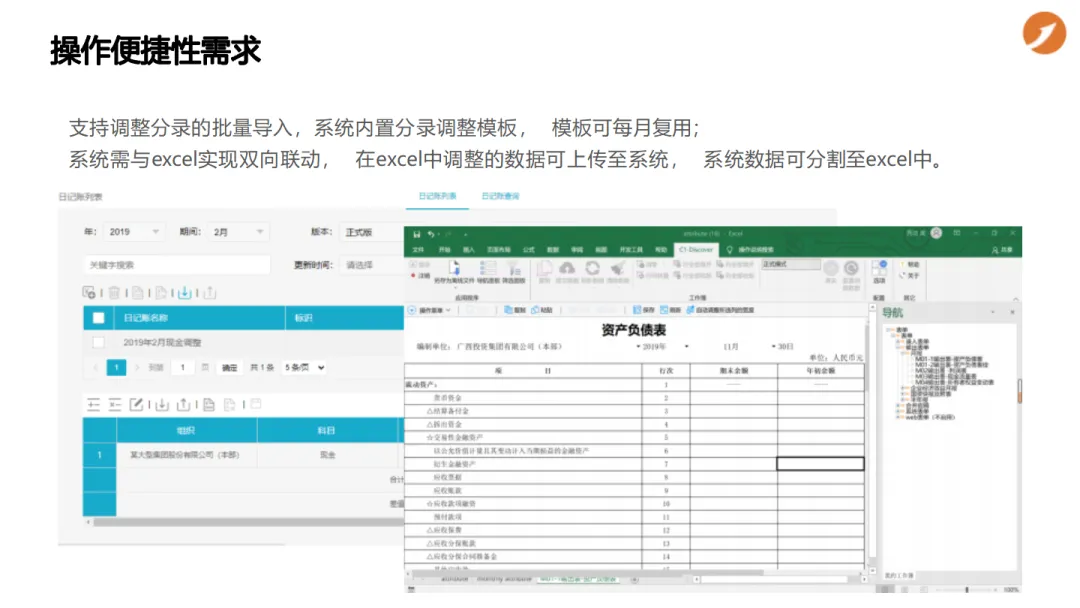The image size is (1080, 608).
Task: Click the trash delete icon above journal list
Action: (114, 293)
